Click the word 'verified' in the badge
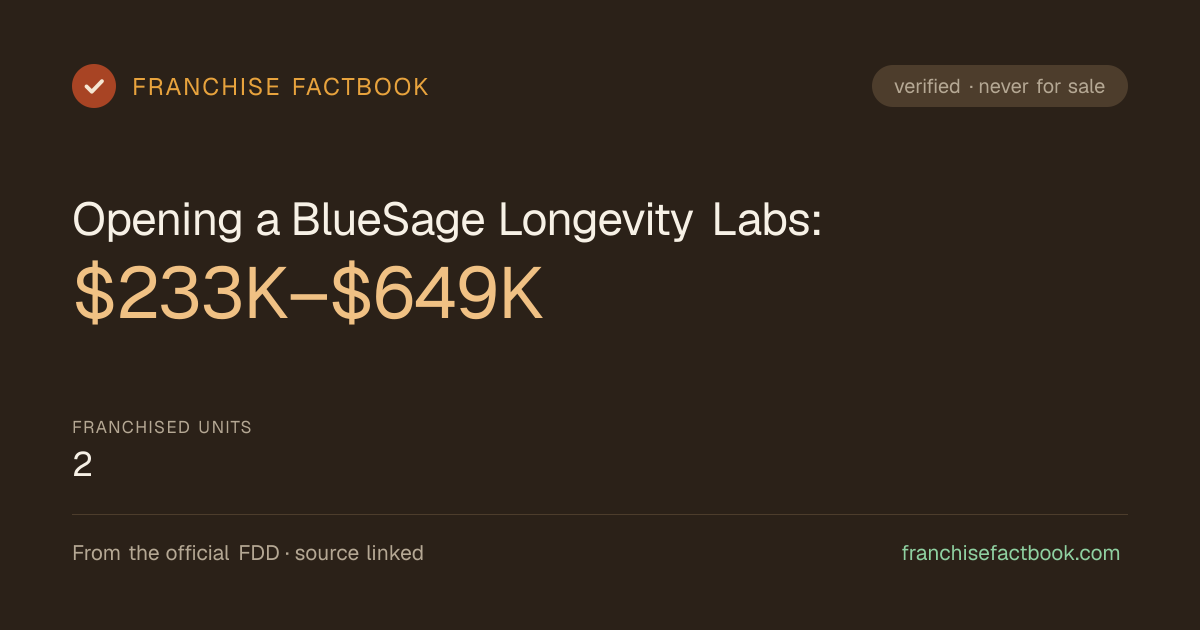Screen dimensions: 1200x630 [927, 86]
